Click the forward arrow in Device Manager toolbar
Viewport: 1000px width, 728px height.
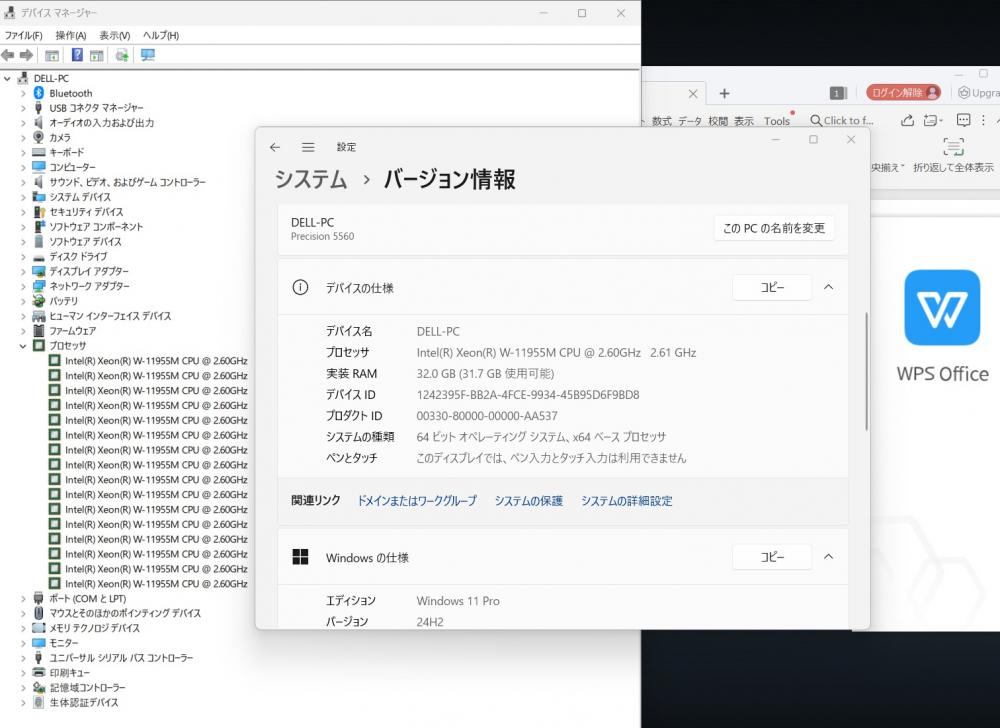[x=26, y=55]
